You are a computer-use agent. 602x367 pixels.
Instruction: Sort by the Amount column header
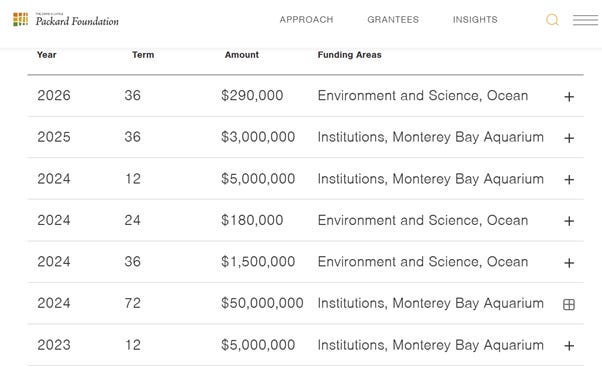[x=241, y=55]
